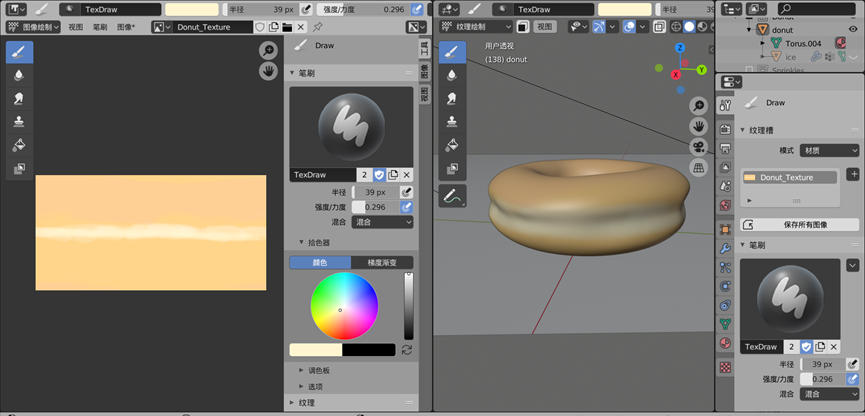Image resolution: width=865 pixels, height=416 pixels.
Task: Select the Annotate tool in the 3D viewport toolbar
Action: pos(452,196)
